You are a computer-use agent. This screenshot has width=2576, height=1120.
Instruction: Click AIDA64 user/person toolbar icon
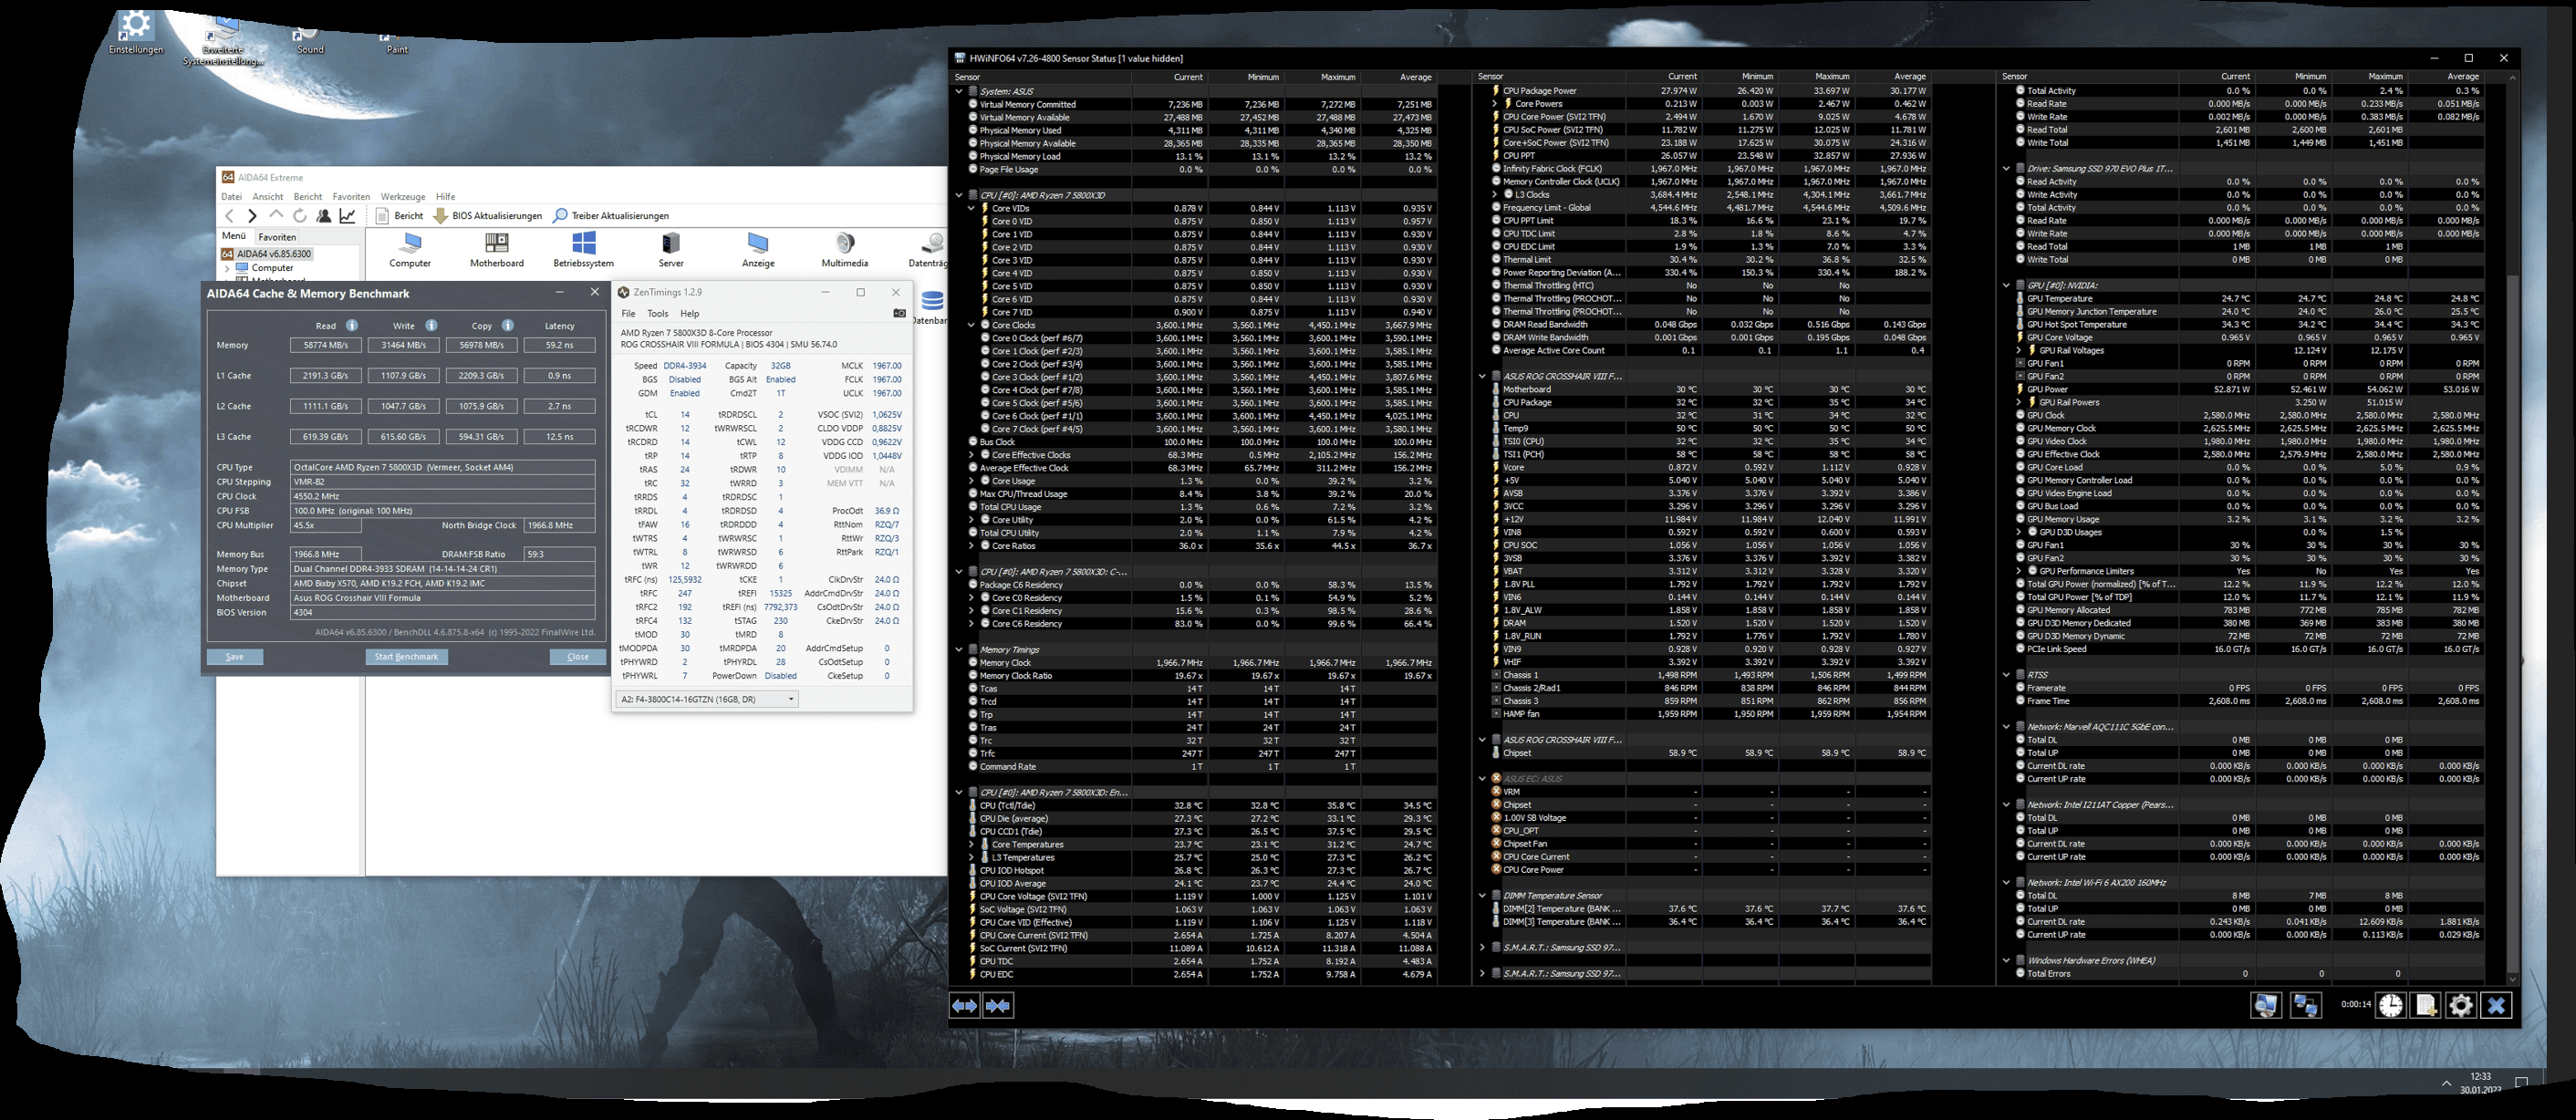[323, 216]
